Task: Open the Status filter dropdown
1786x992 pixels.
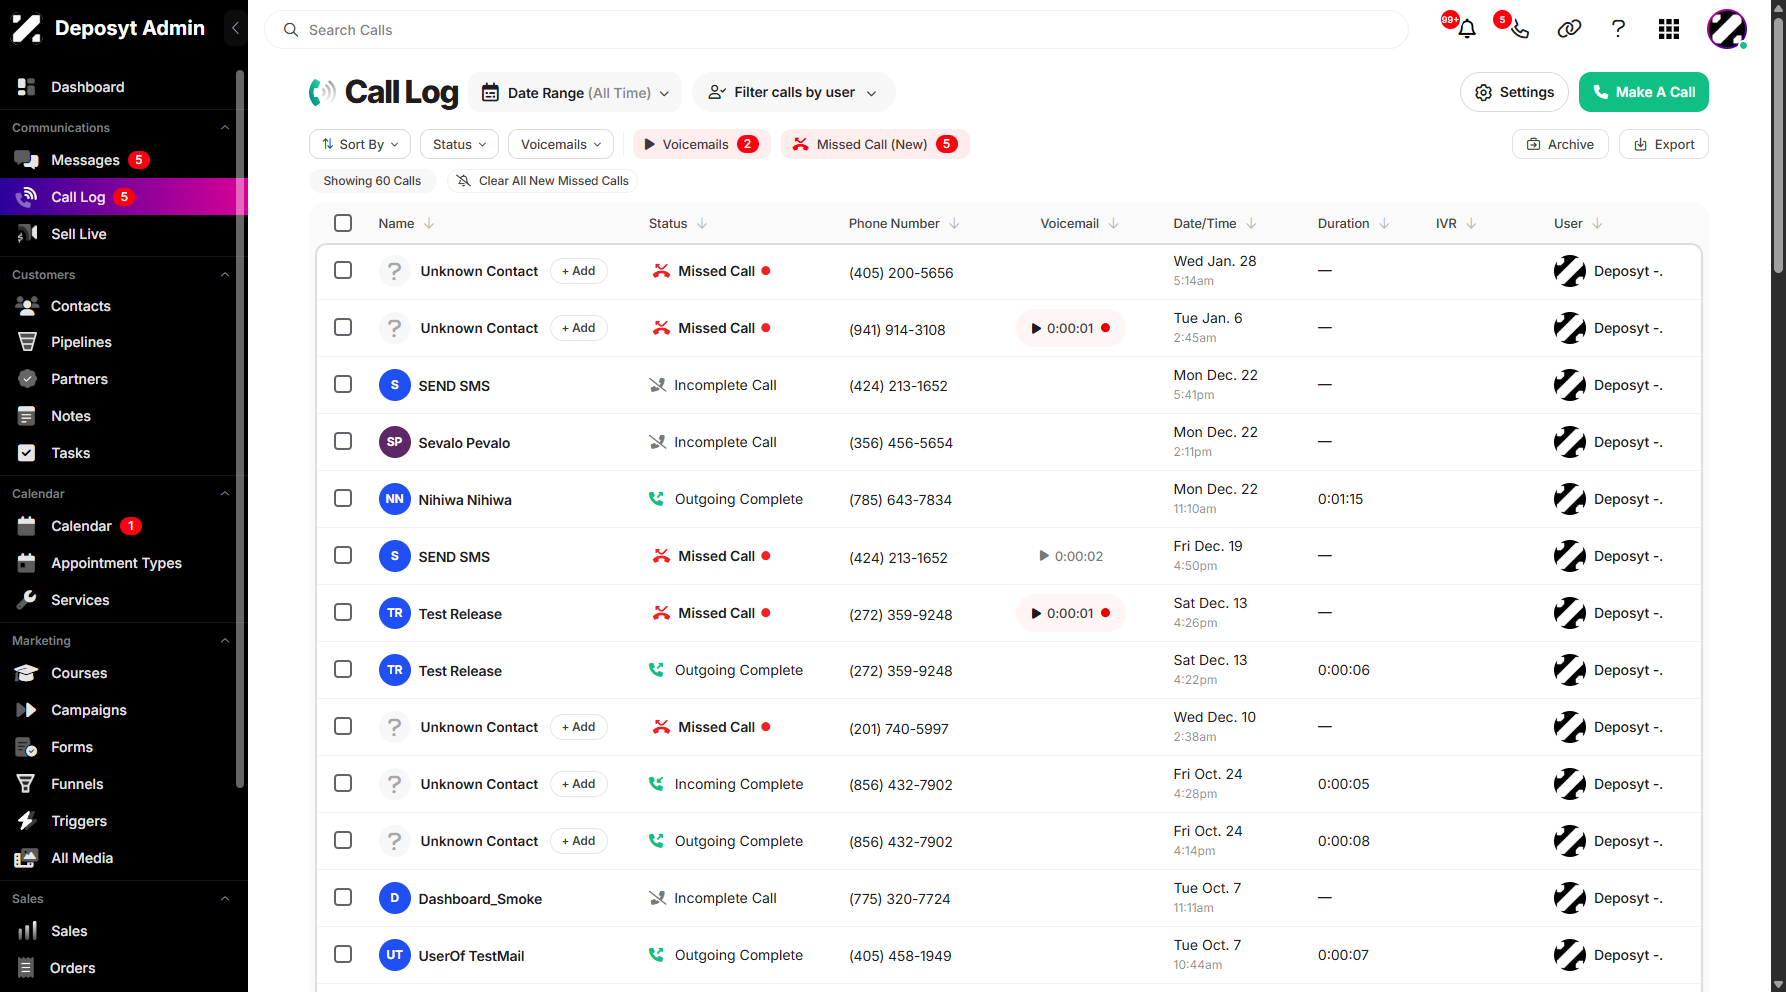Action: [459, 144]
